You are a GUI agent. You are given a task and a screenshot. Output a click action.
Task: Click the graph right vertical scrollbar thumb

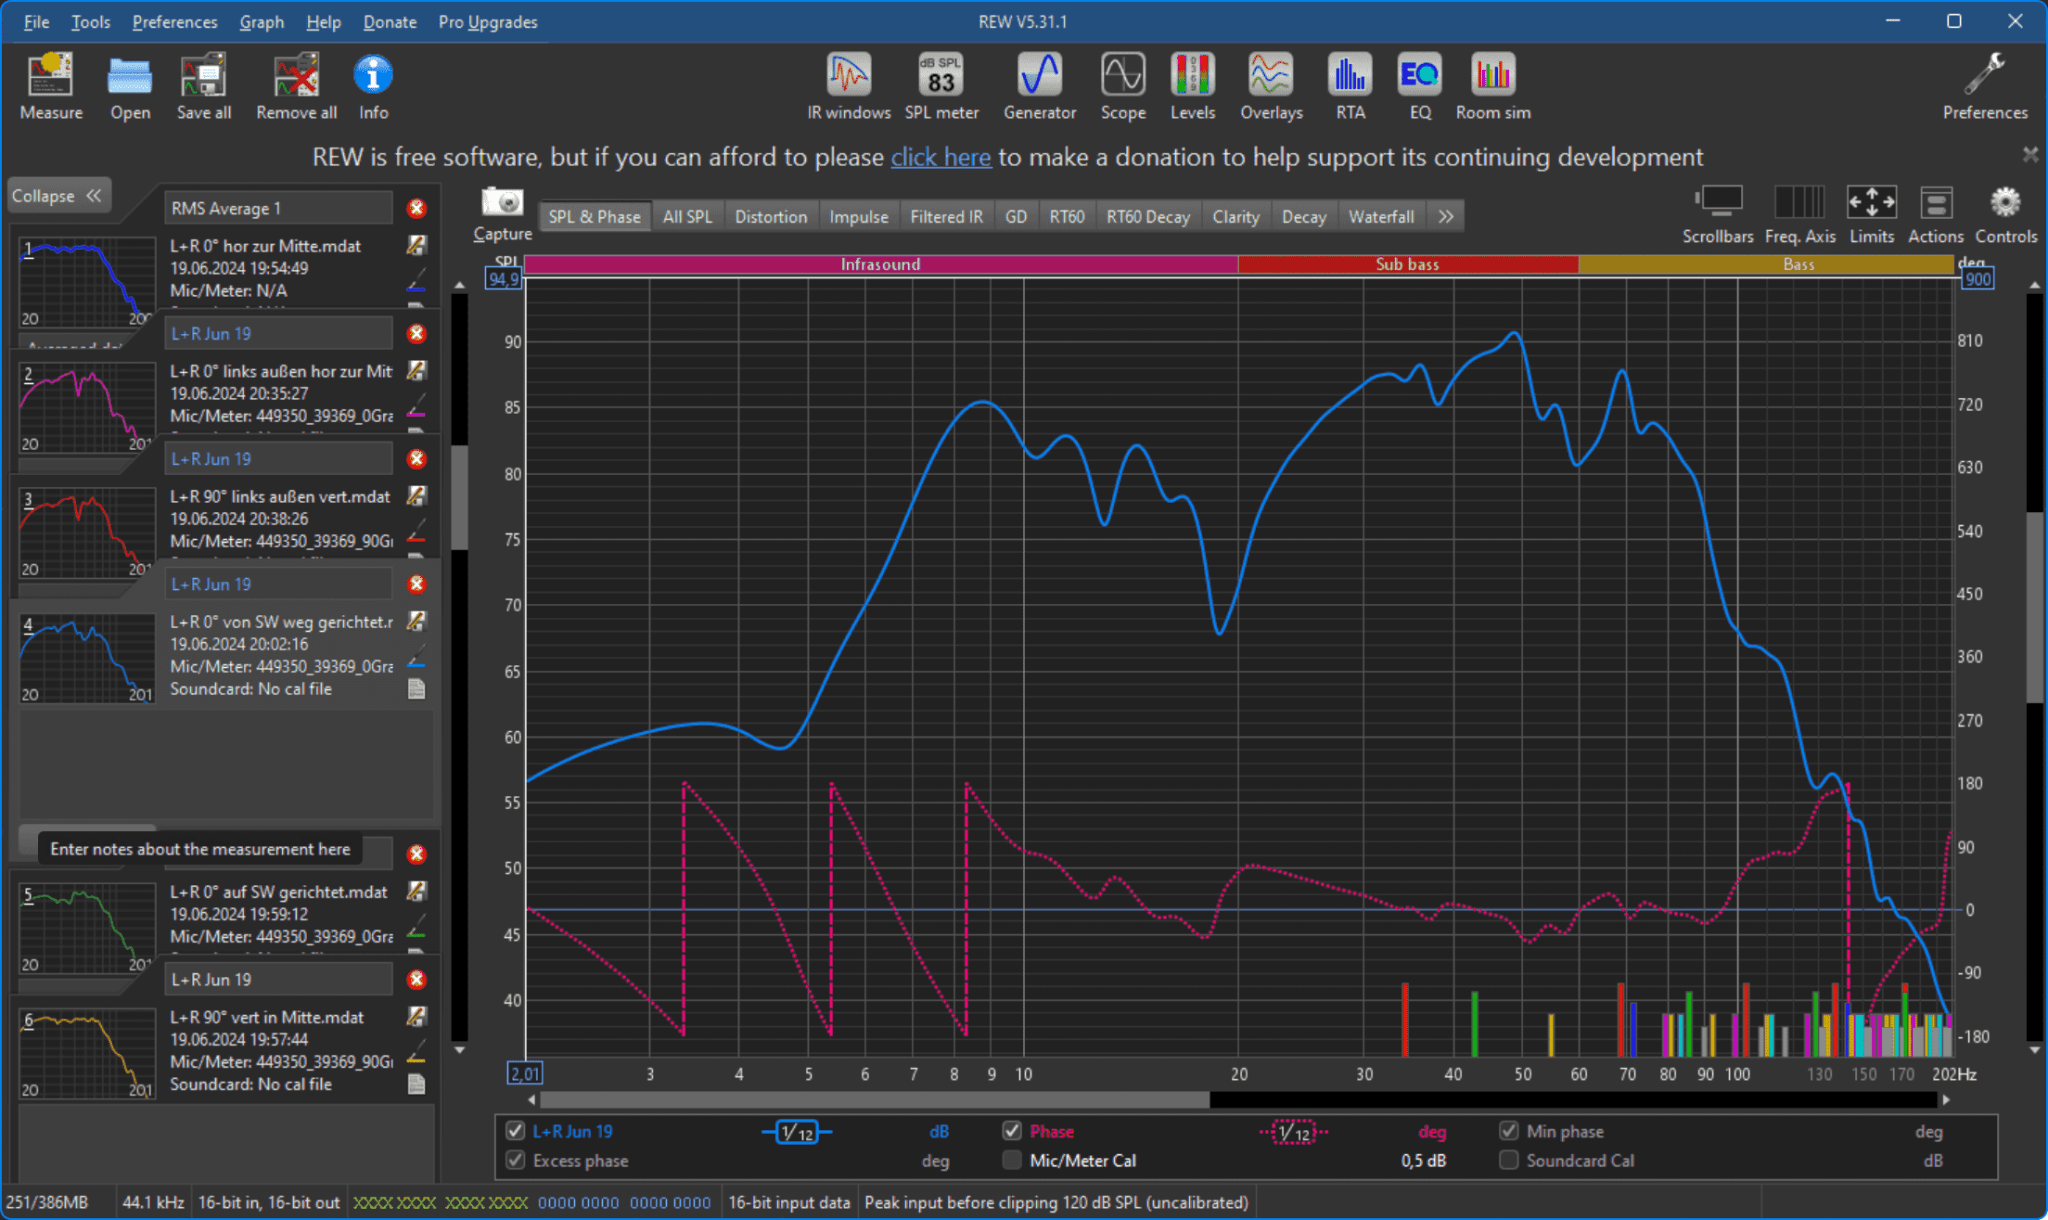point(2034,607)
